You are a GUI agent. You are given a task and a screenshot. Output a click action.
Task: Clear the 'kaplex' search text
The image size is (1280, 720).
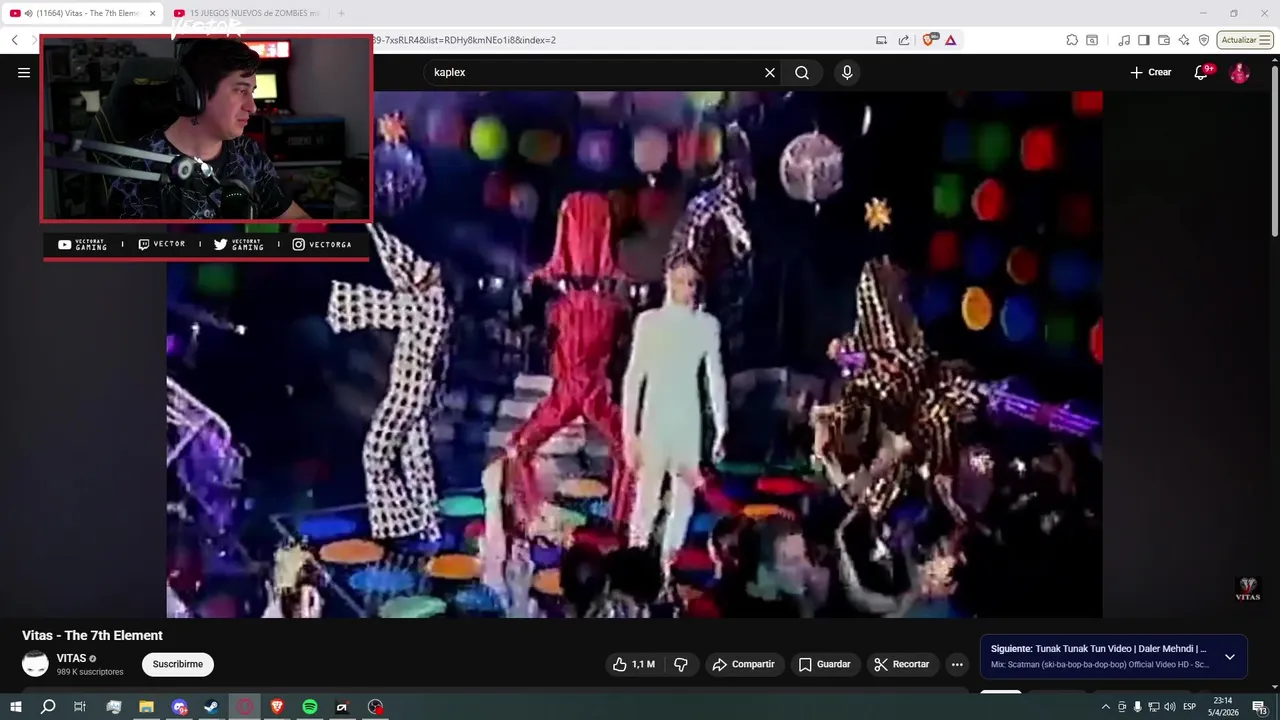pyautogui.click(x=770, y=72)
